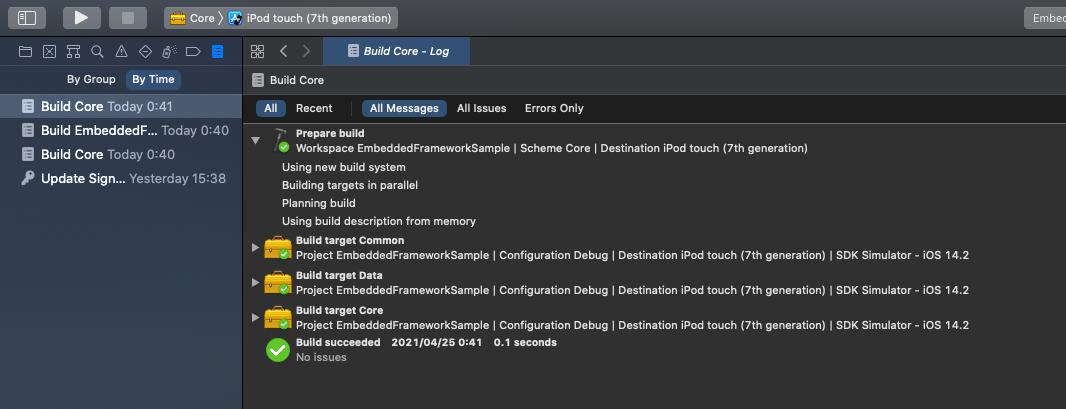This screenshot has width=1066, height=409.
Task: Toggle the navigator sidebar visibility
Action: tap(27, 17)
